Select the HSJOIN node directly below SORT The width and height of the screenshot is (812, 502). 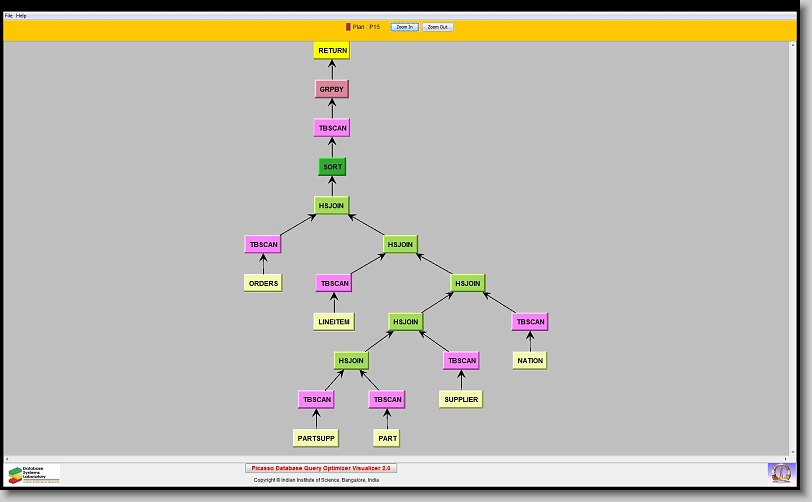[332, 205]
